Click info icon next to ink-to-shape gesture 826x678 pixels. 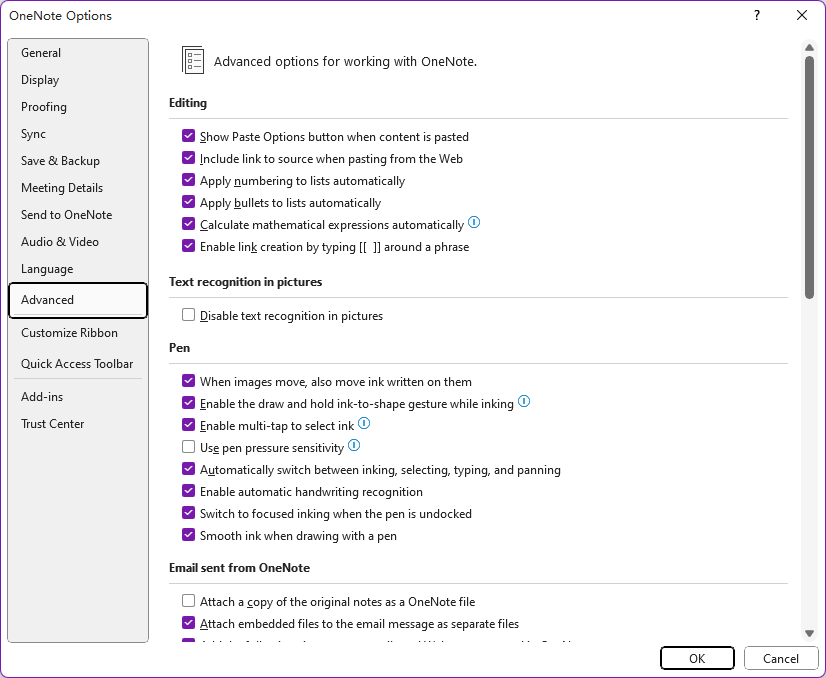tap(524, 402)
